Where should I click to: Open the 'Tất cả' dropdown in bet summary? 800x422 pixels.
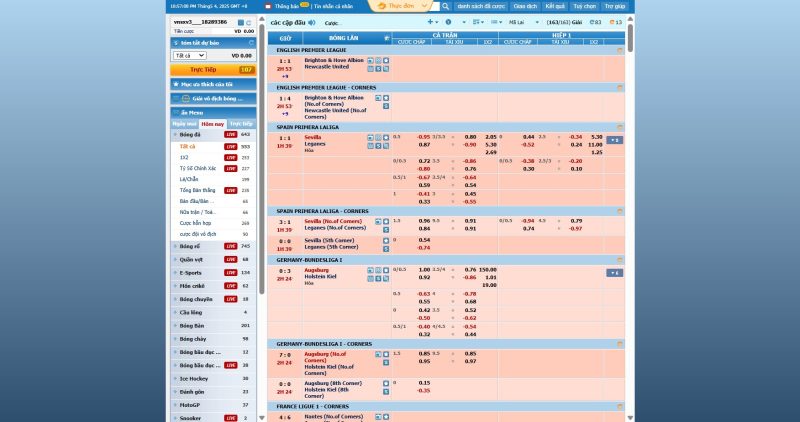189,56
